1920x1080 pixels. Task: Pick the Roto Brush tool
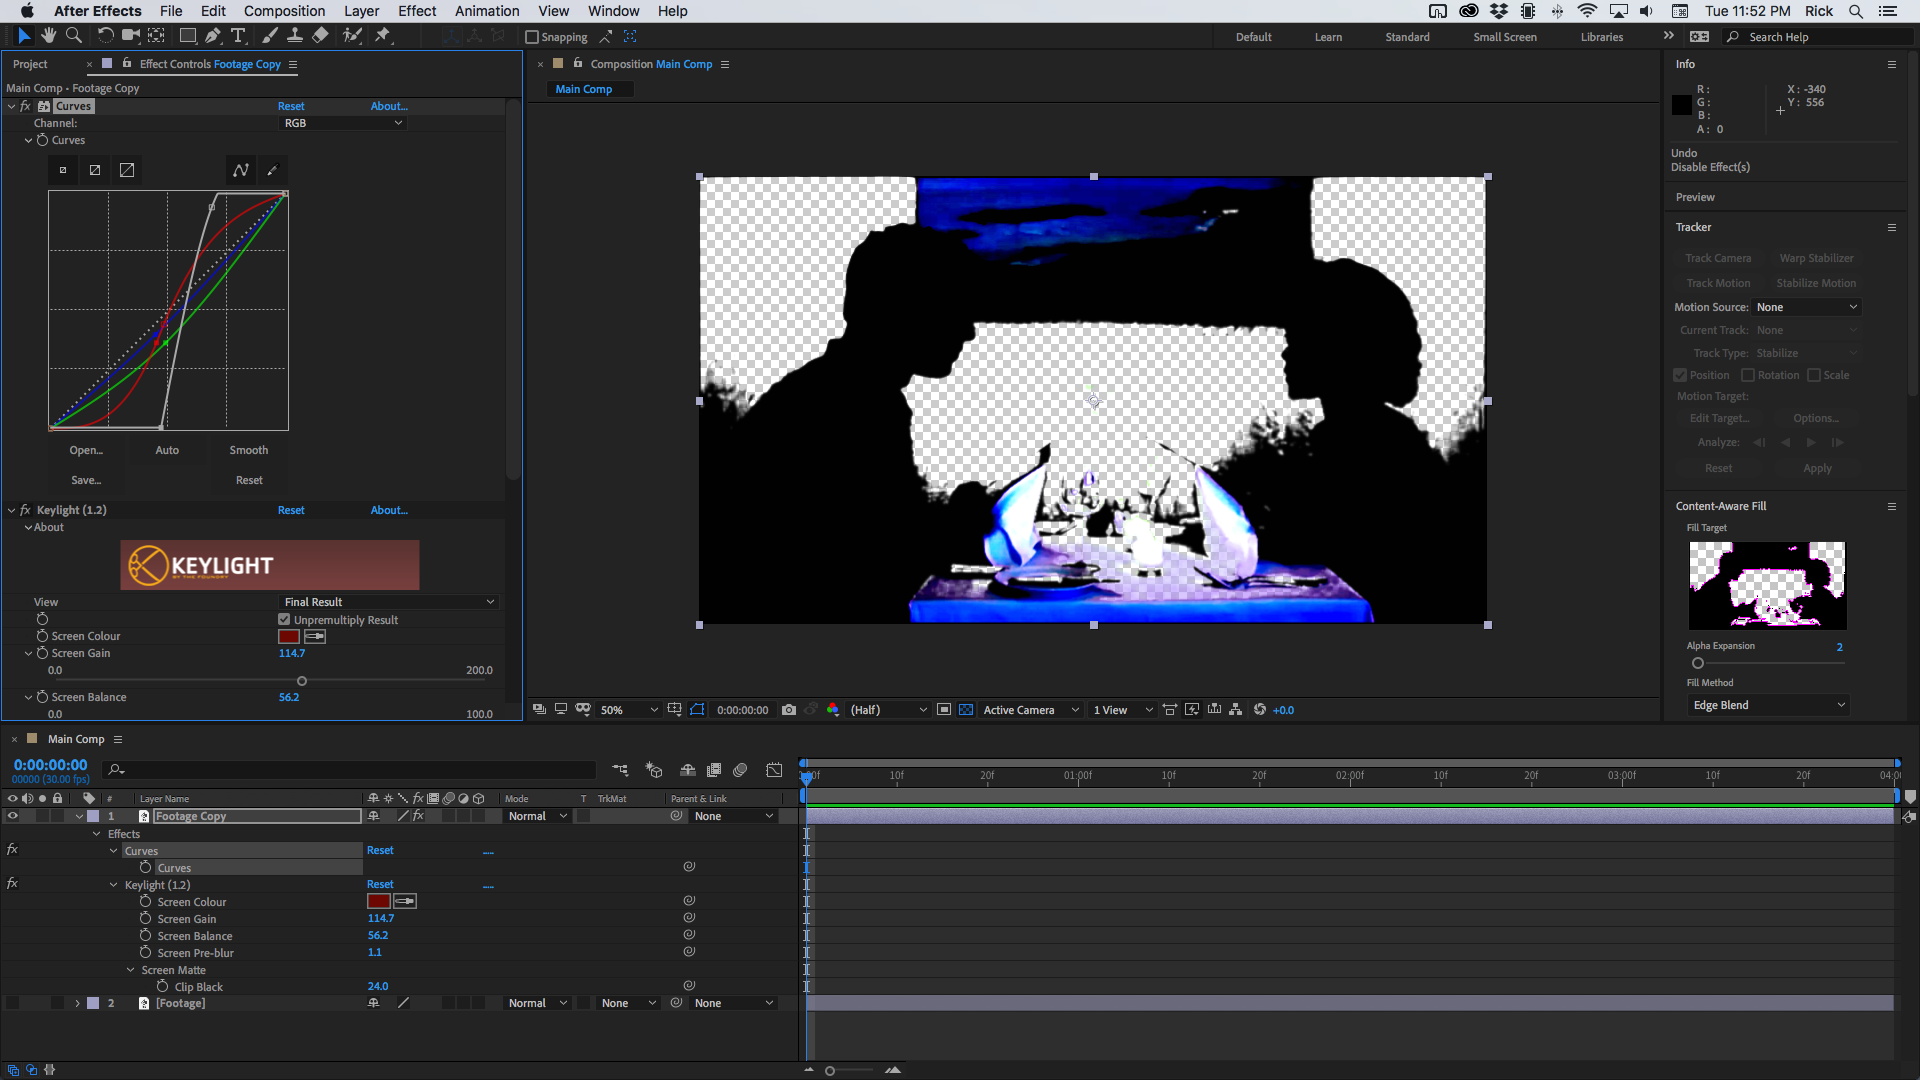[x=352, y=35]
